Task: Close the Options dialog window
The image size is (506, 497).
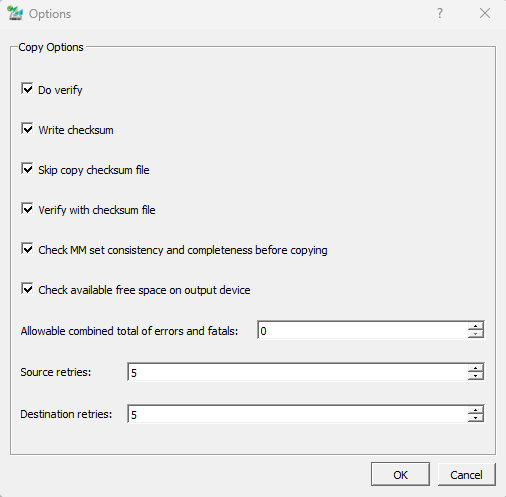Action: (485, 13)
